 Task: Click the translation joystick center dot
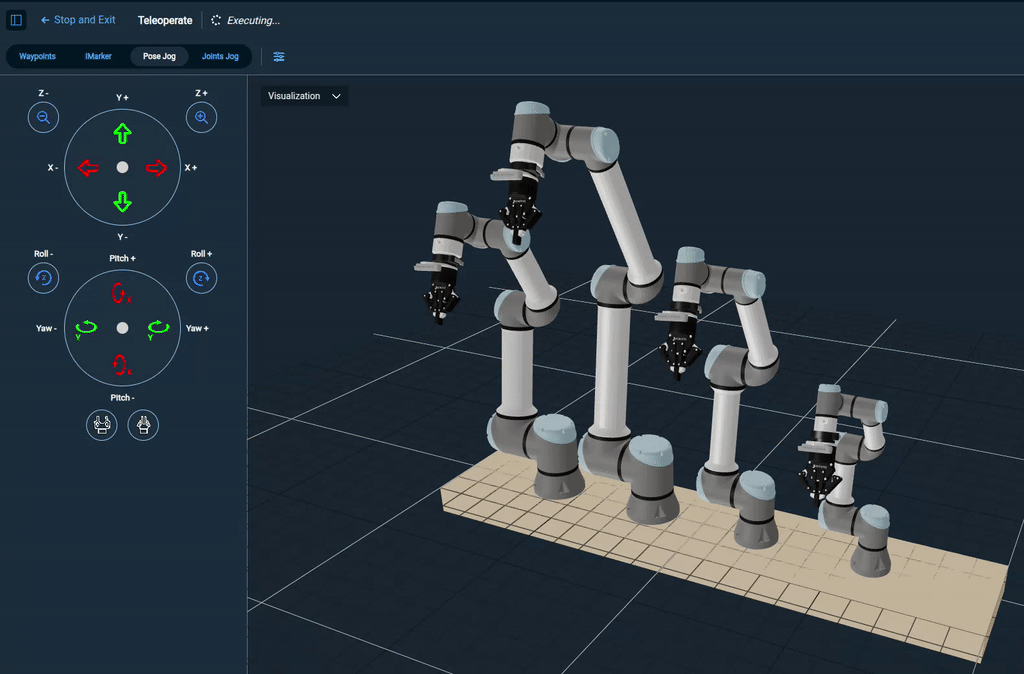(x=122, y=168)
